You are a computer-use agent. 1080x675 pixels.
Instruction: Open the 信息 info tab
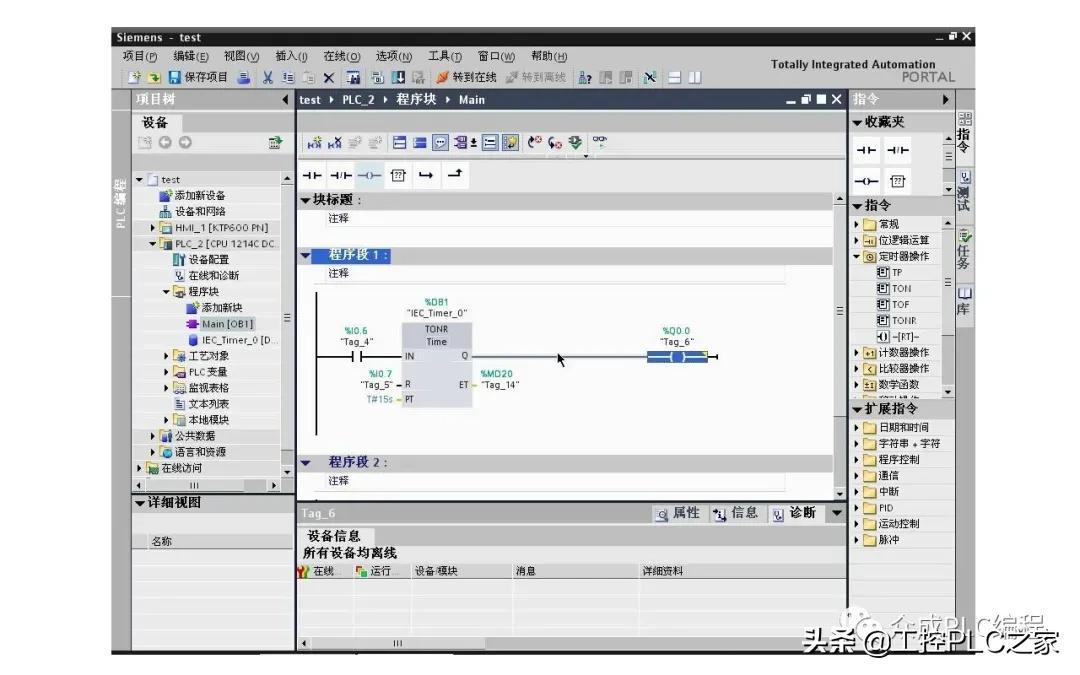pyautogui.click(x=736, y=513)
